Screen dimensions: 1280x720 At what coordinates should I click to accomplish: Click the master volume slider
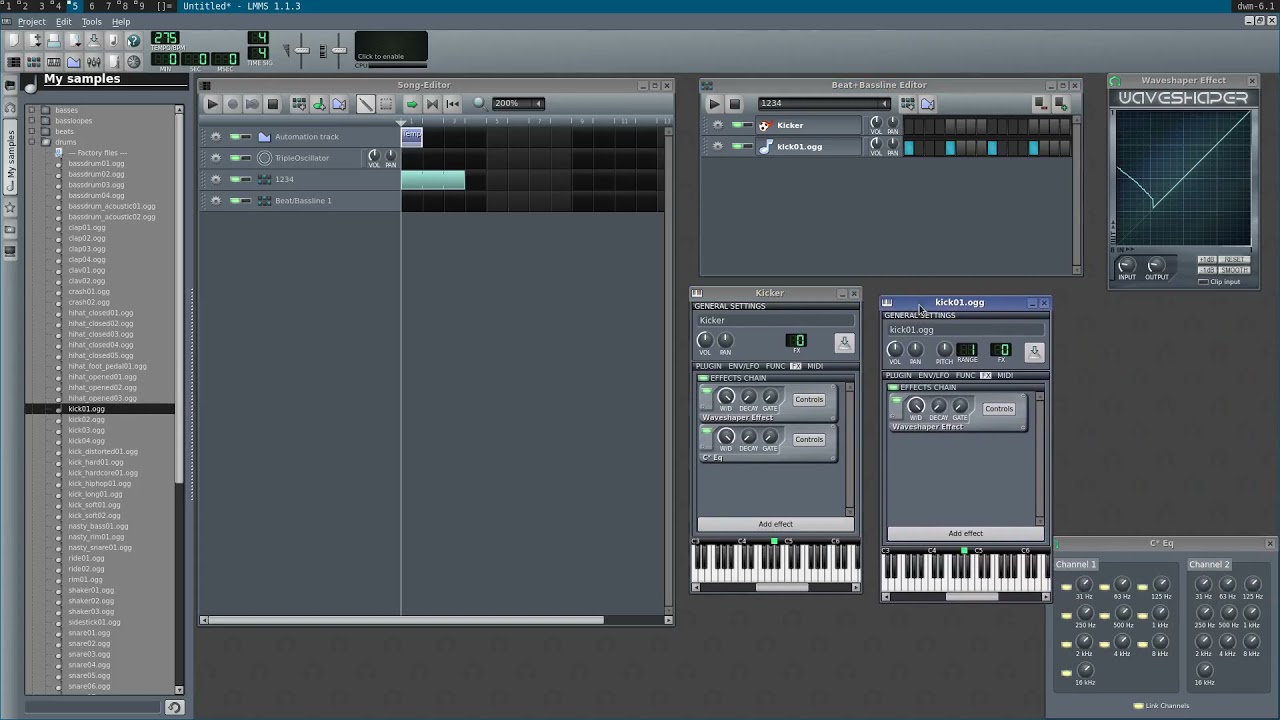point(301,48)
